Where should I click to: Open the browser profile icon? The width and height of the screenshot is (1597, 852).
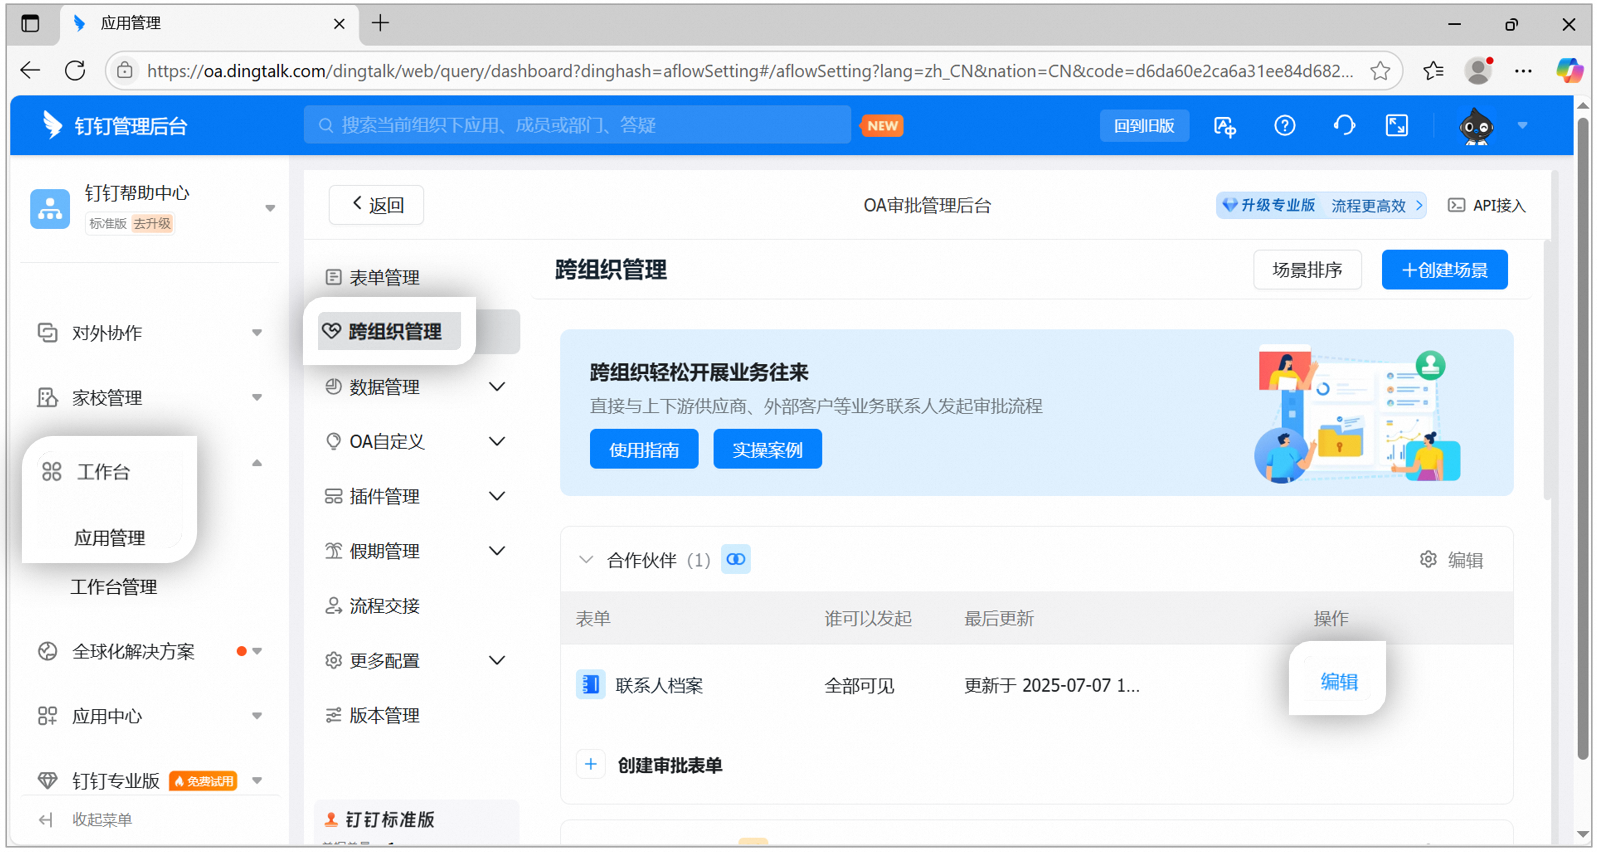point(1478,70)
